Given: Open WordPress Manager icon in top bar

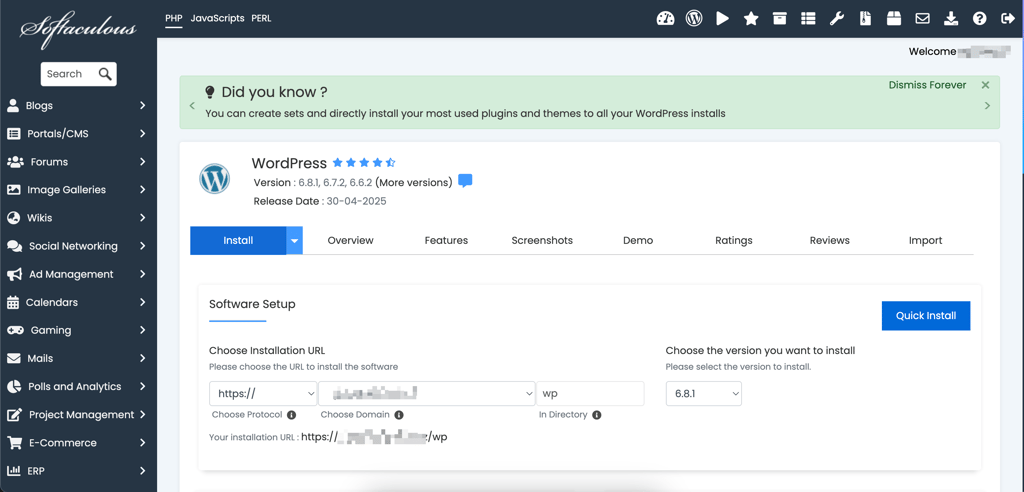Looking at the screenshot, I should 694,18.
